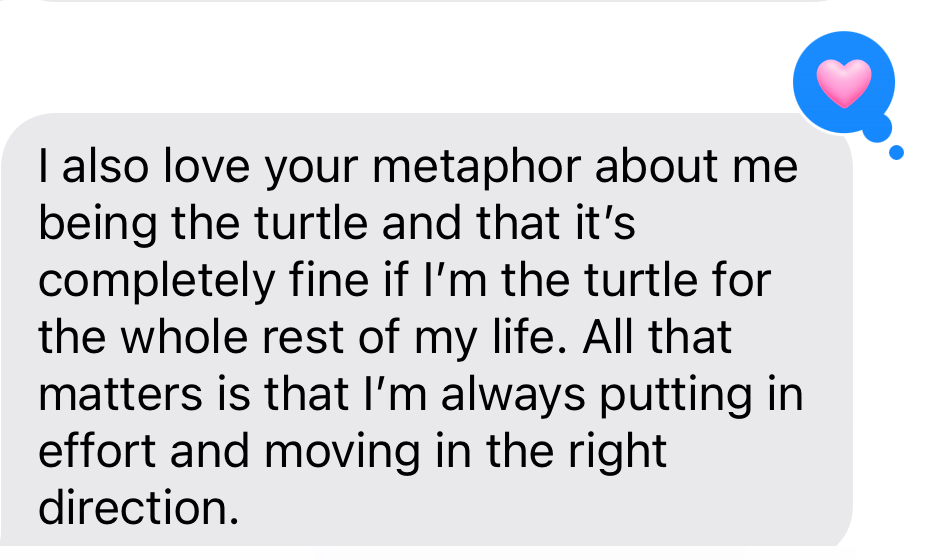Click the word "right" in the message
Screen dimensions: 937x560
(618, 452)
